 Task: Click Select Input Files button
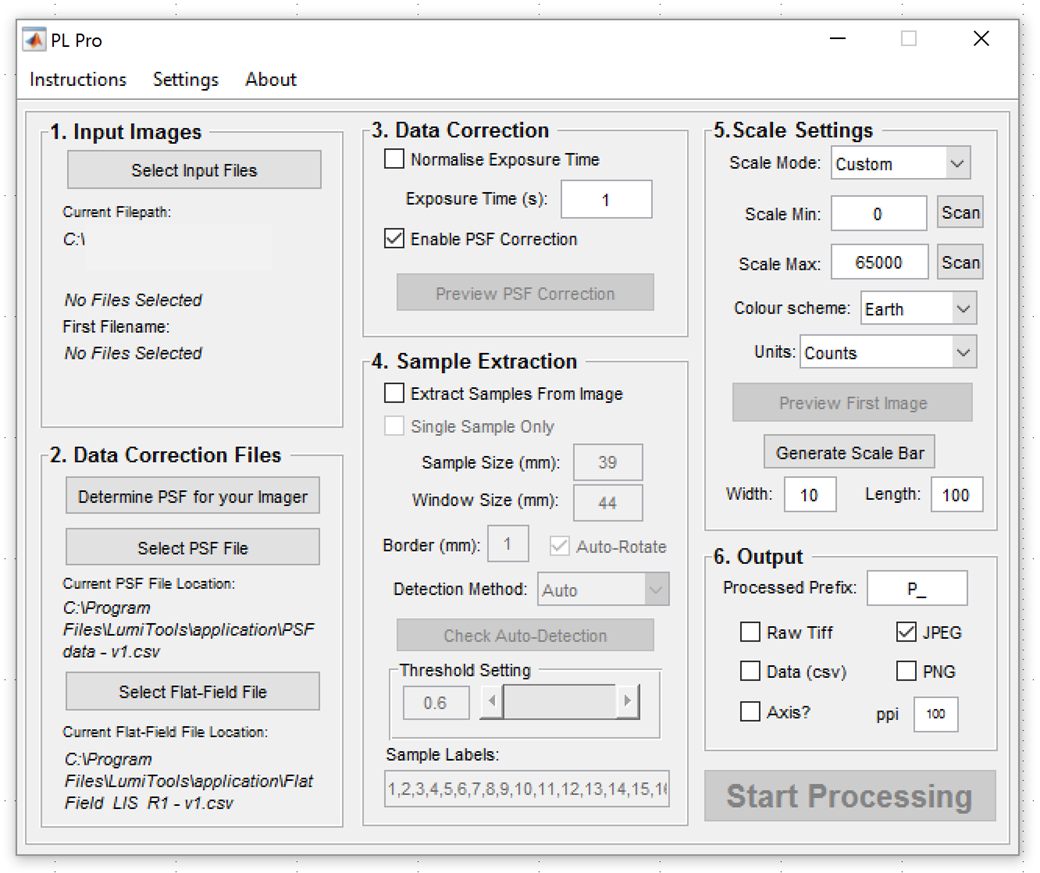pos(194,170)
